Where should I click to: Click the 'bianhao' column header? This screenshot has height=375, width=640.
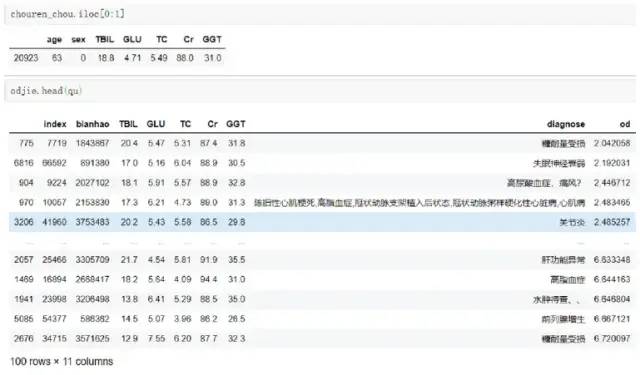(x=93, y=124)
